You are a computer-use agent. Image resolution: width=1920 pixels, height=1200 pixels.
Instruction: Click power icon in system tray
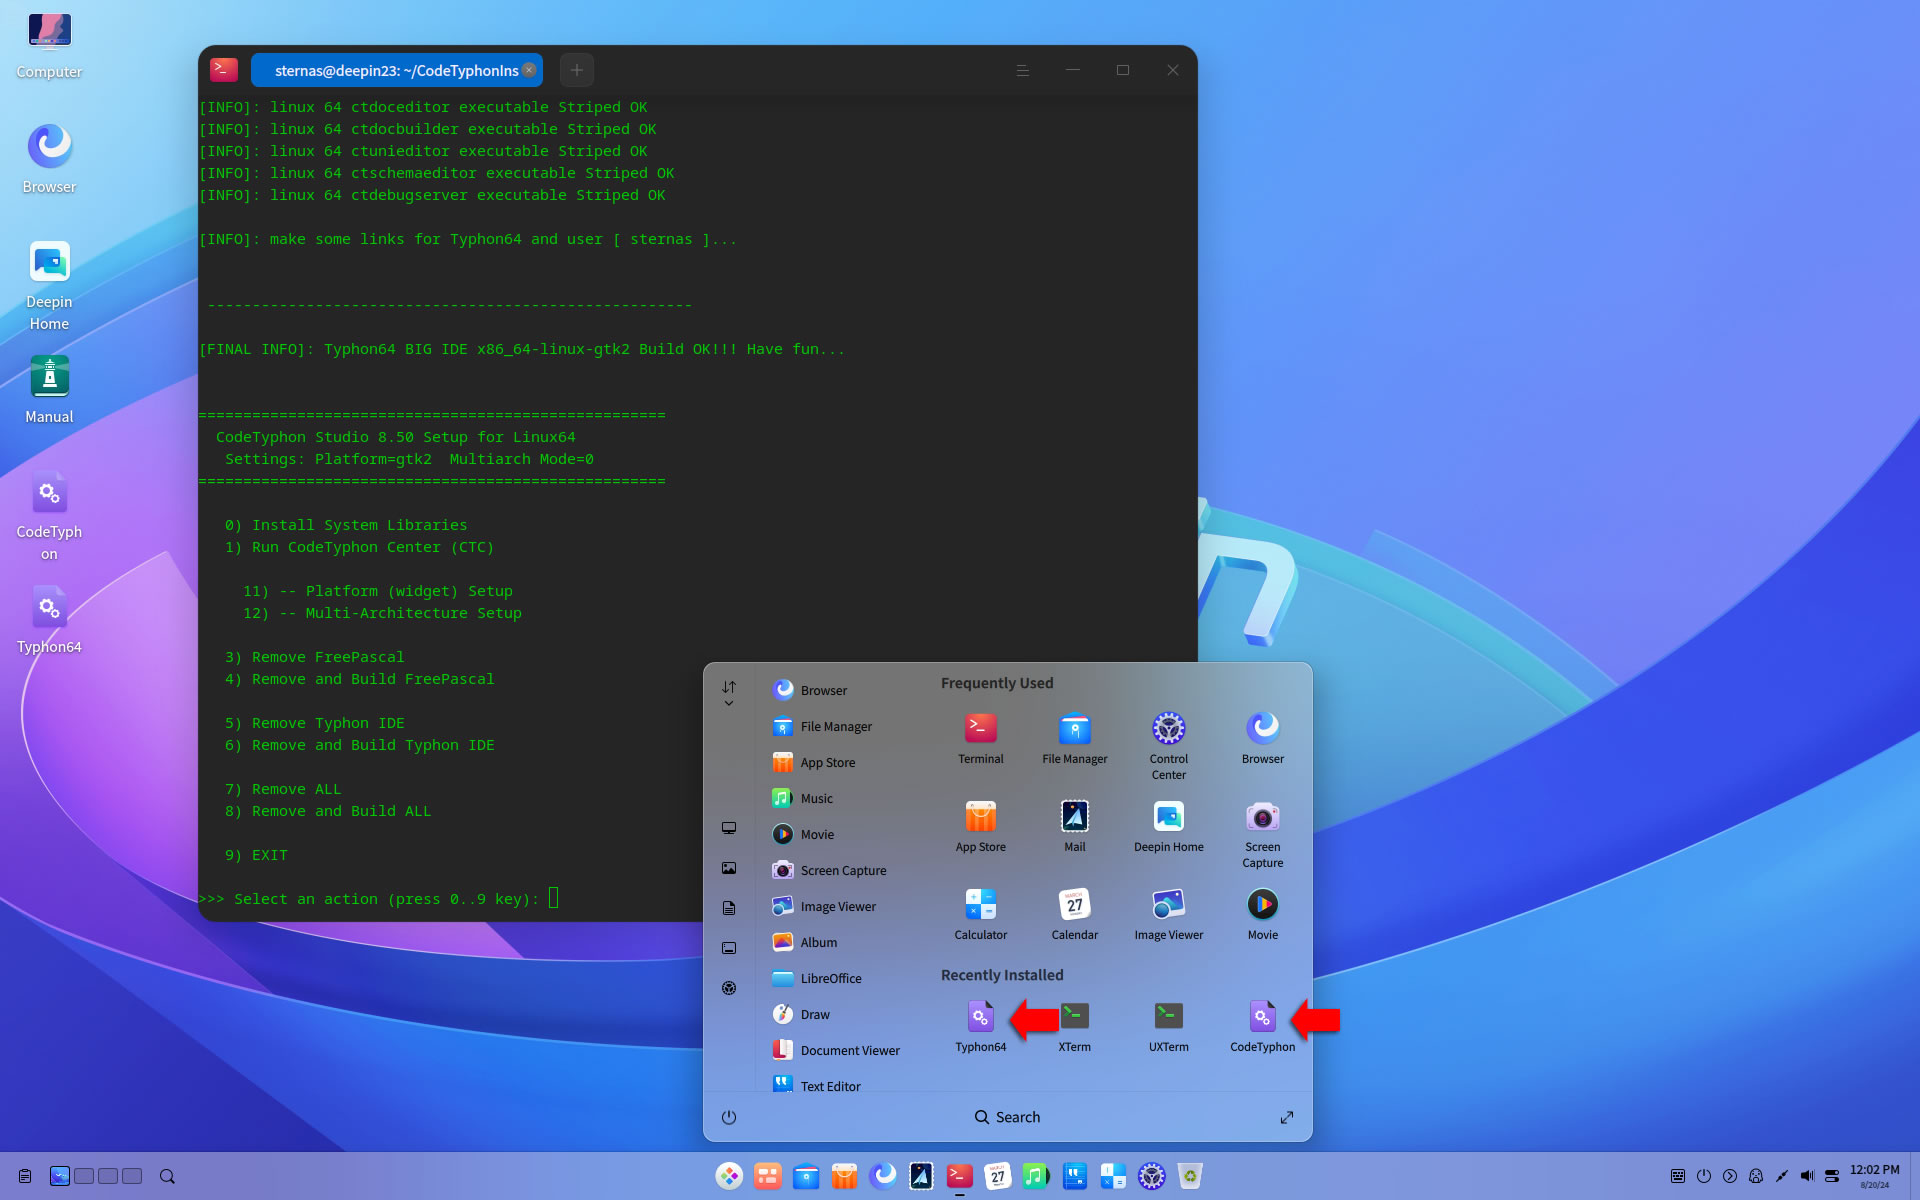click(x=1703, y=1176)
